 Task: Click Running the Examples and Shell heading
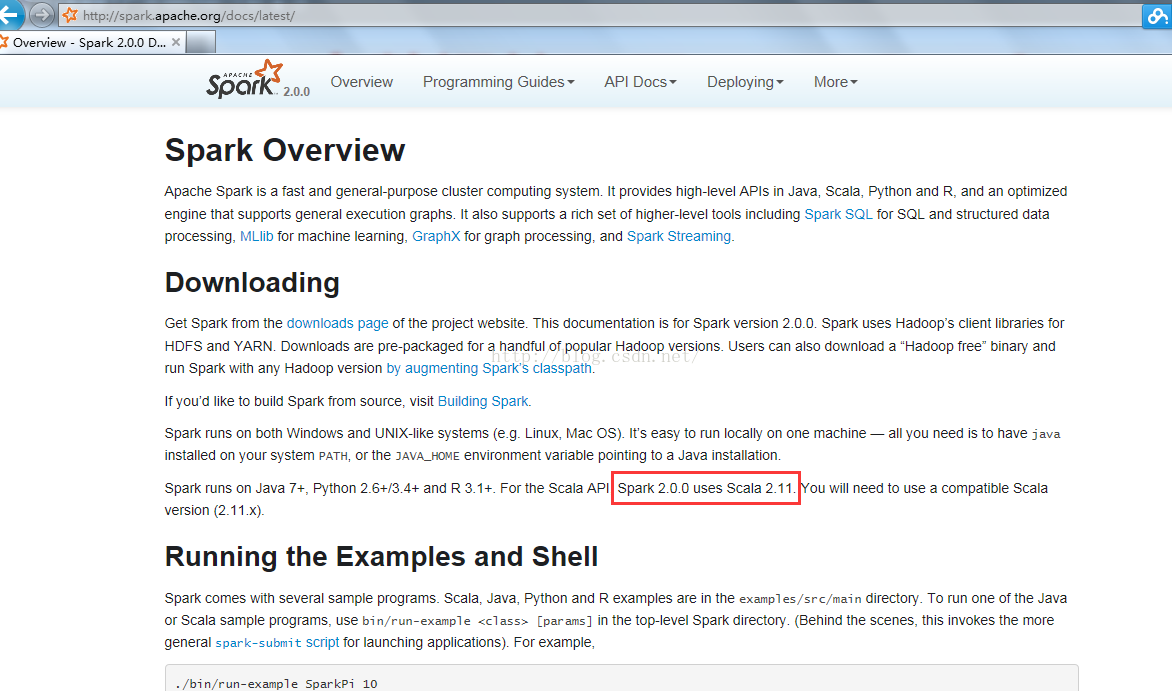point(381,557)
